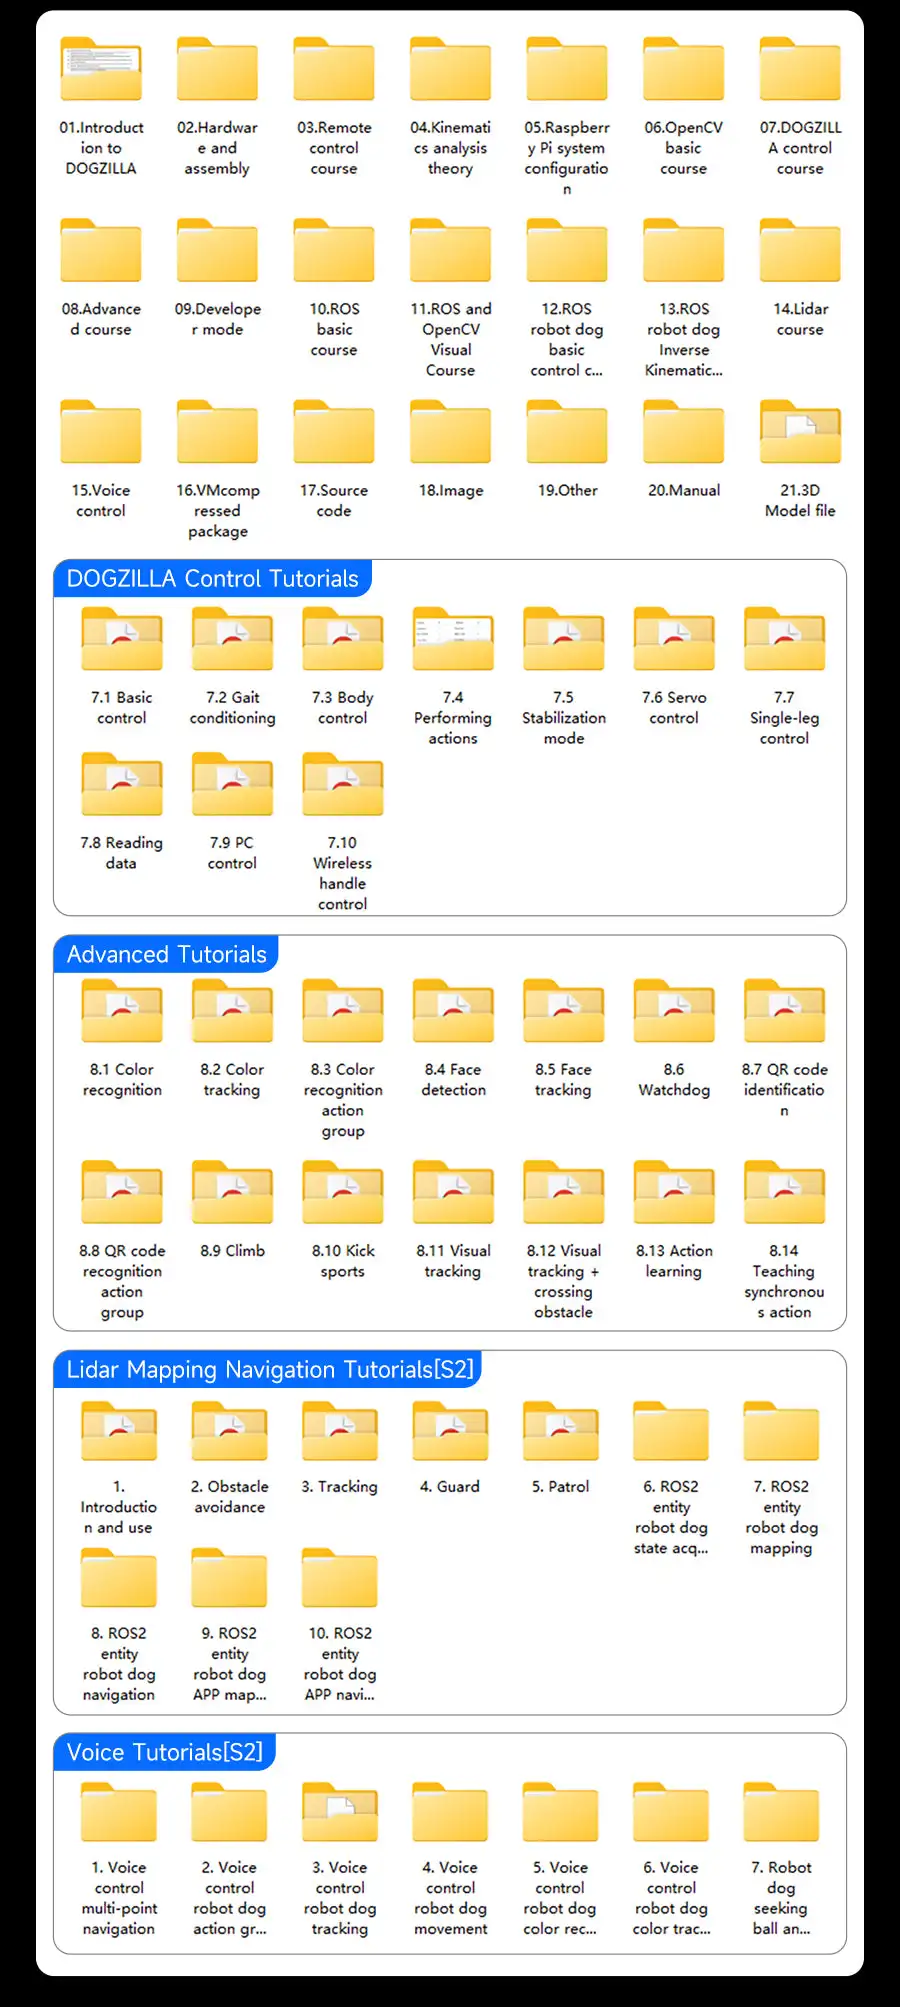Open the 20.Manual folder

pos(683,432)
